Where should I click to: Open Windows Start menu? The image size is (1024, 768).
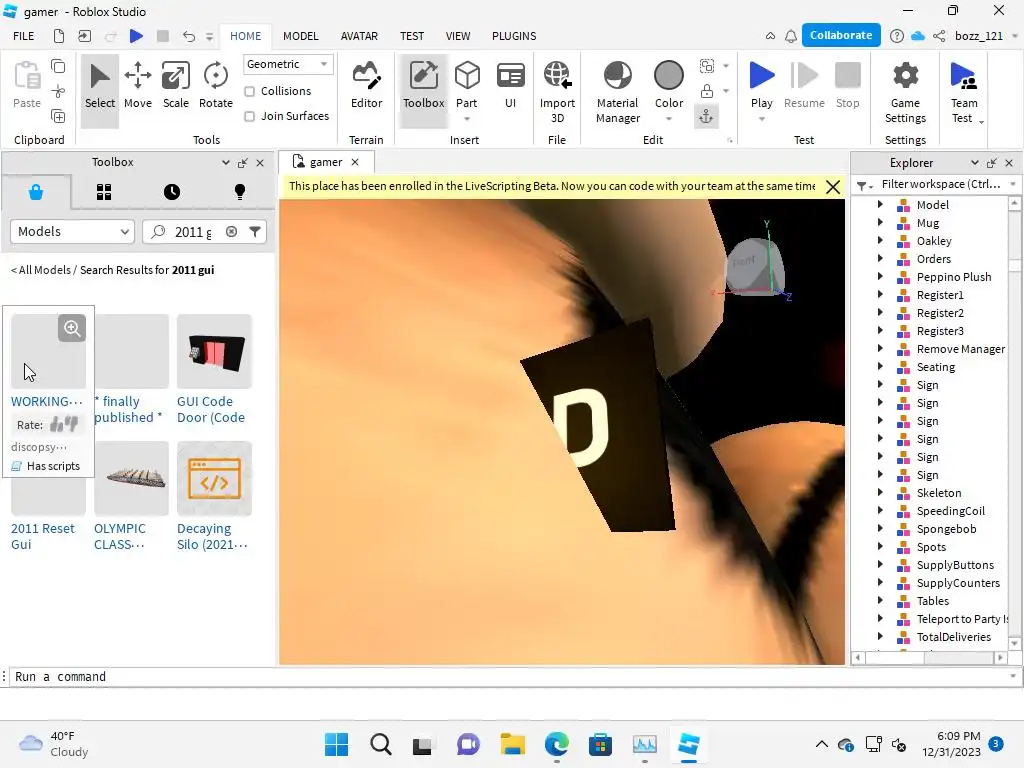[336, 744]
